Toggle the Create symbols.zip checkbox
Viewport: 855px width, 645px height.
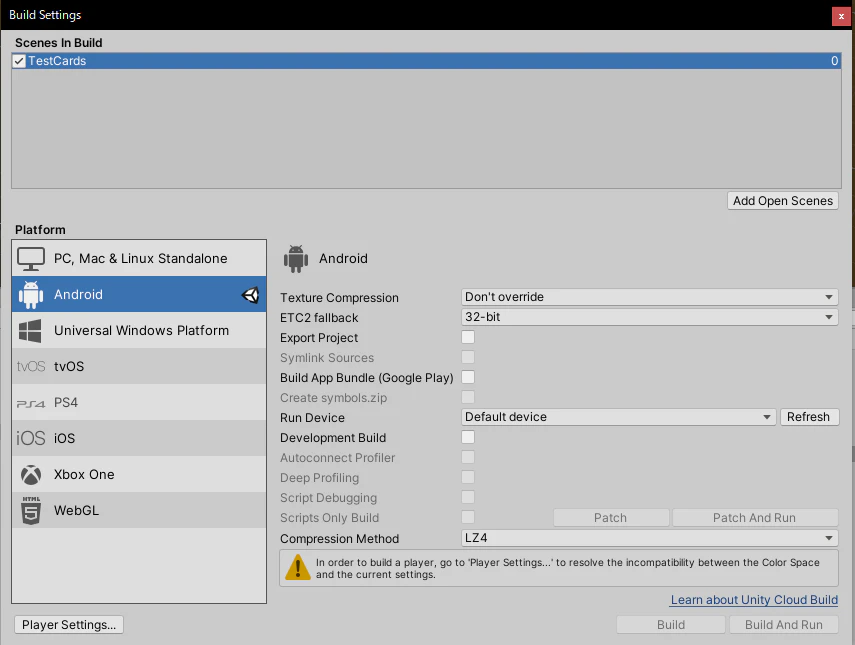click(468, 397)
